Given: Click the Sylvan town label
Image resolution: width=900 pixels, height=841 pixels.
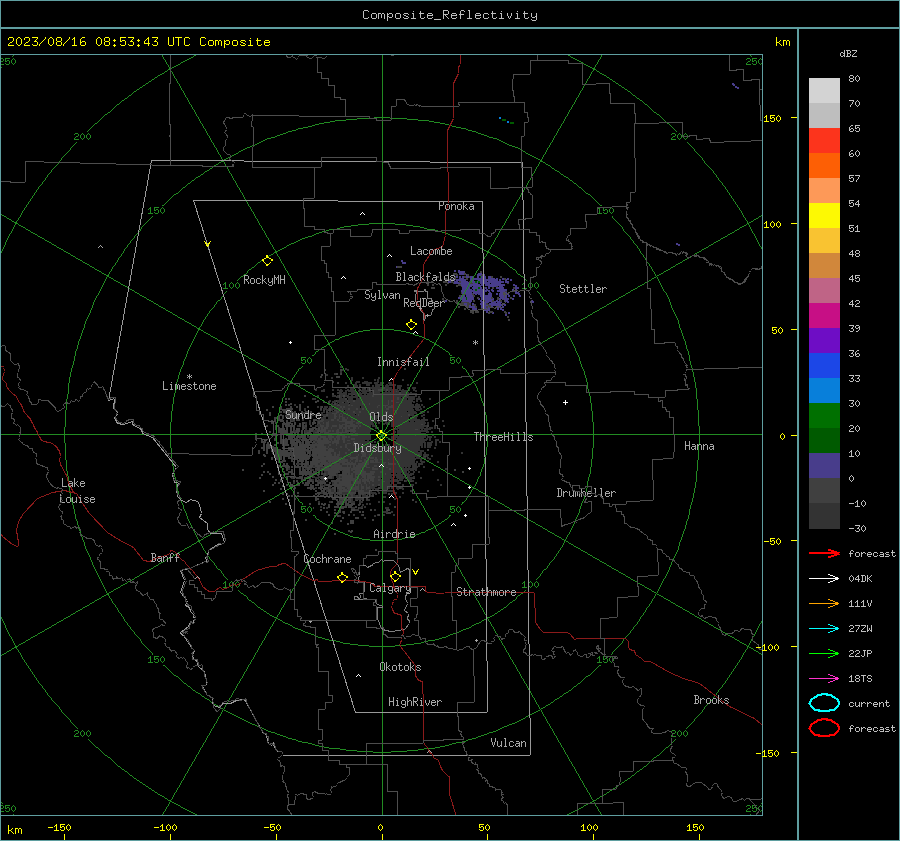Looking at the screenshot, I should click(382, 295).
